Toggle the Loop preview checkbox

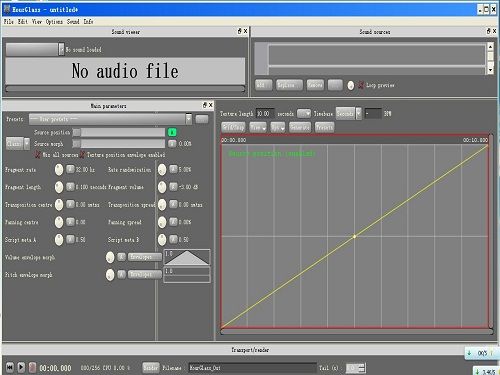coord(361,85)
